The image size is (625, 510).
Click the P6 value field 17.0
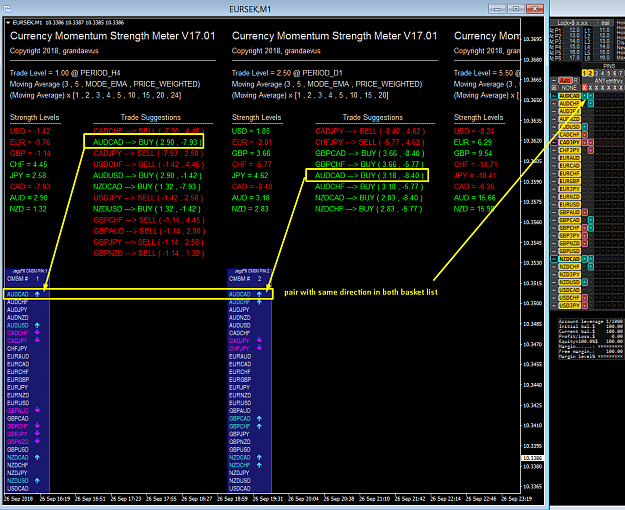coord(573,58)
